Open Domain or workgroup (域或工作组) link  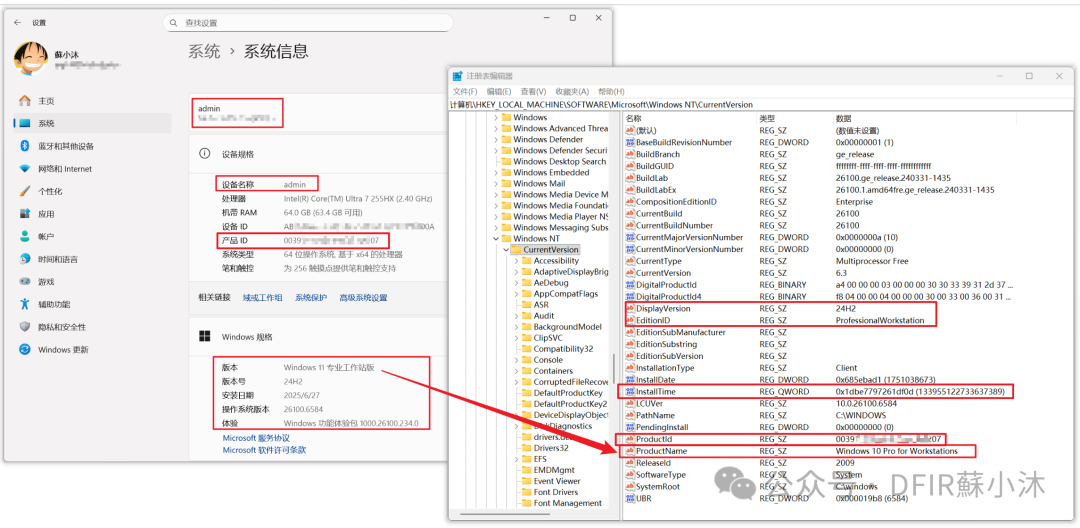262,298
